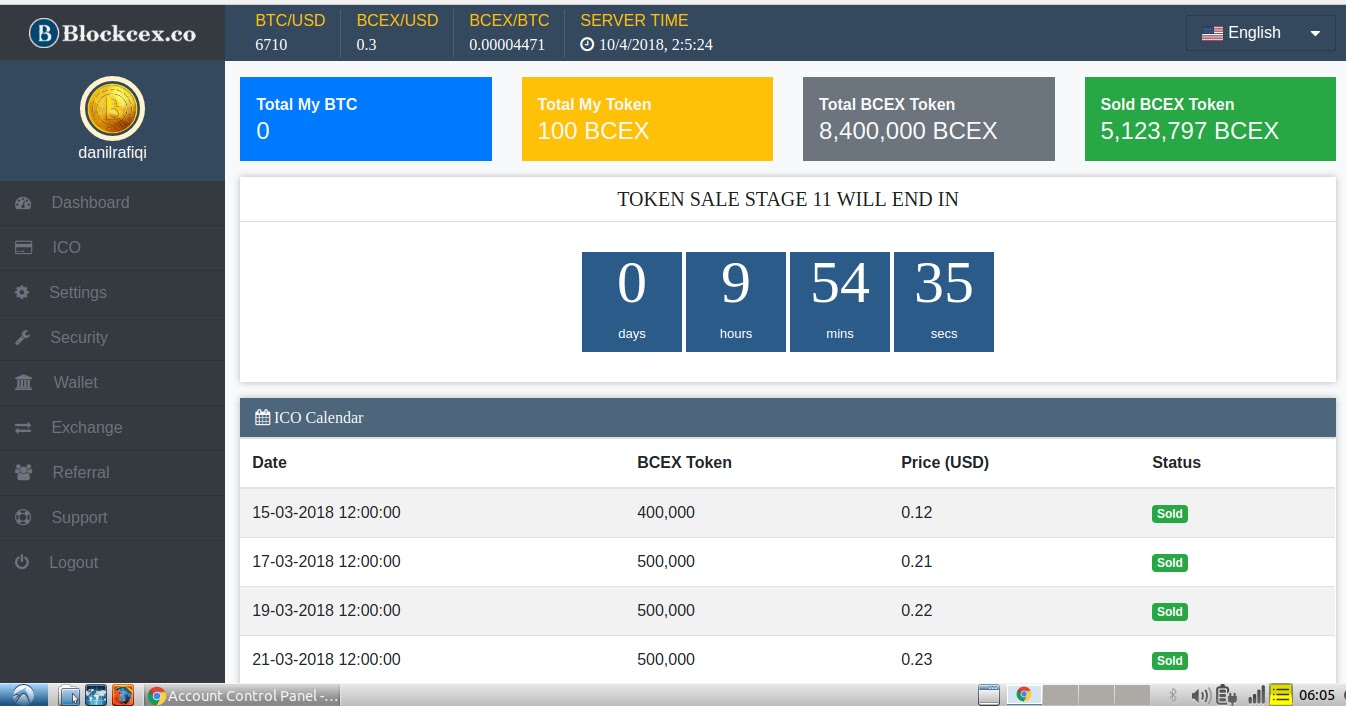This screenshot has height=706, width=1346.
Task: Log out using the Logout link
Action: coord(112,563)
